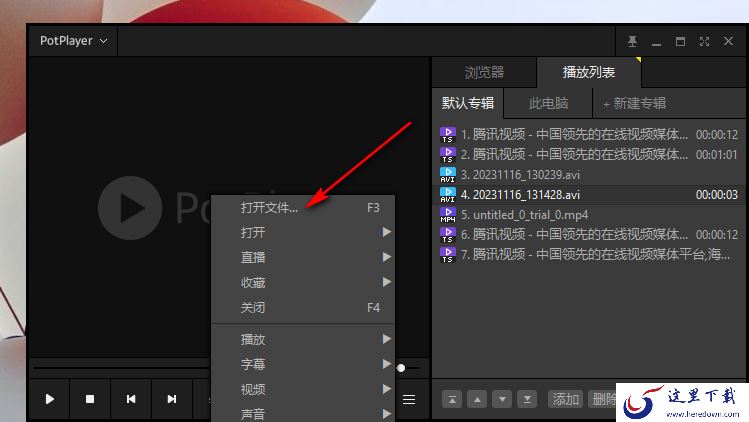This screenshot has width=749, height=422.
Task: Select 3. 20231116_130239.avi in playlist
Action: pyautogui.click(x=588, y=174)
